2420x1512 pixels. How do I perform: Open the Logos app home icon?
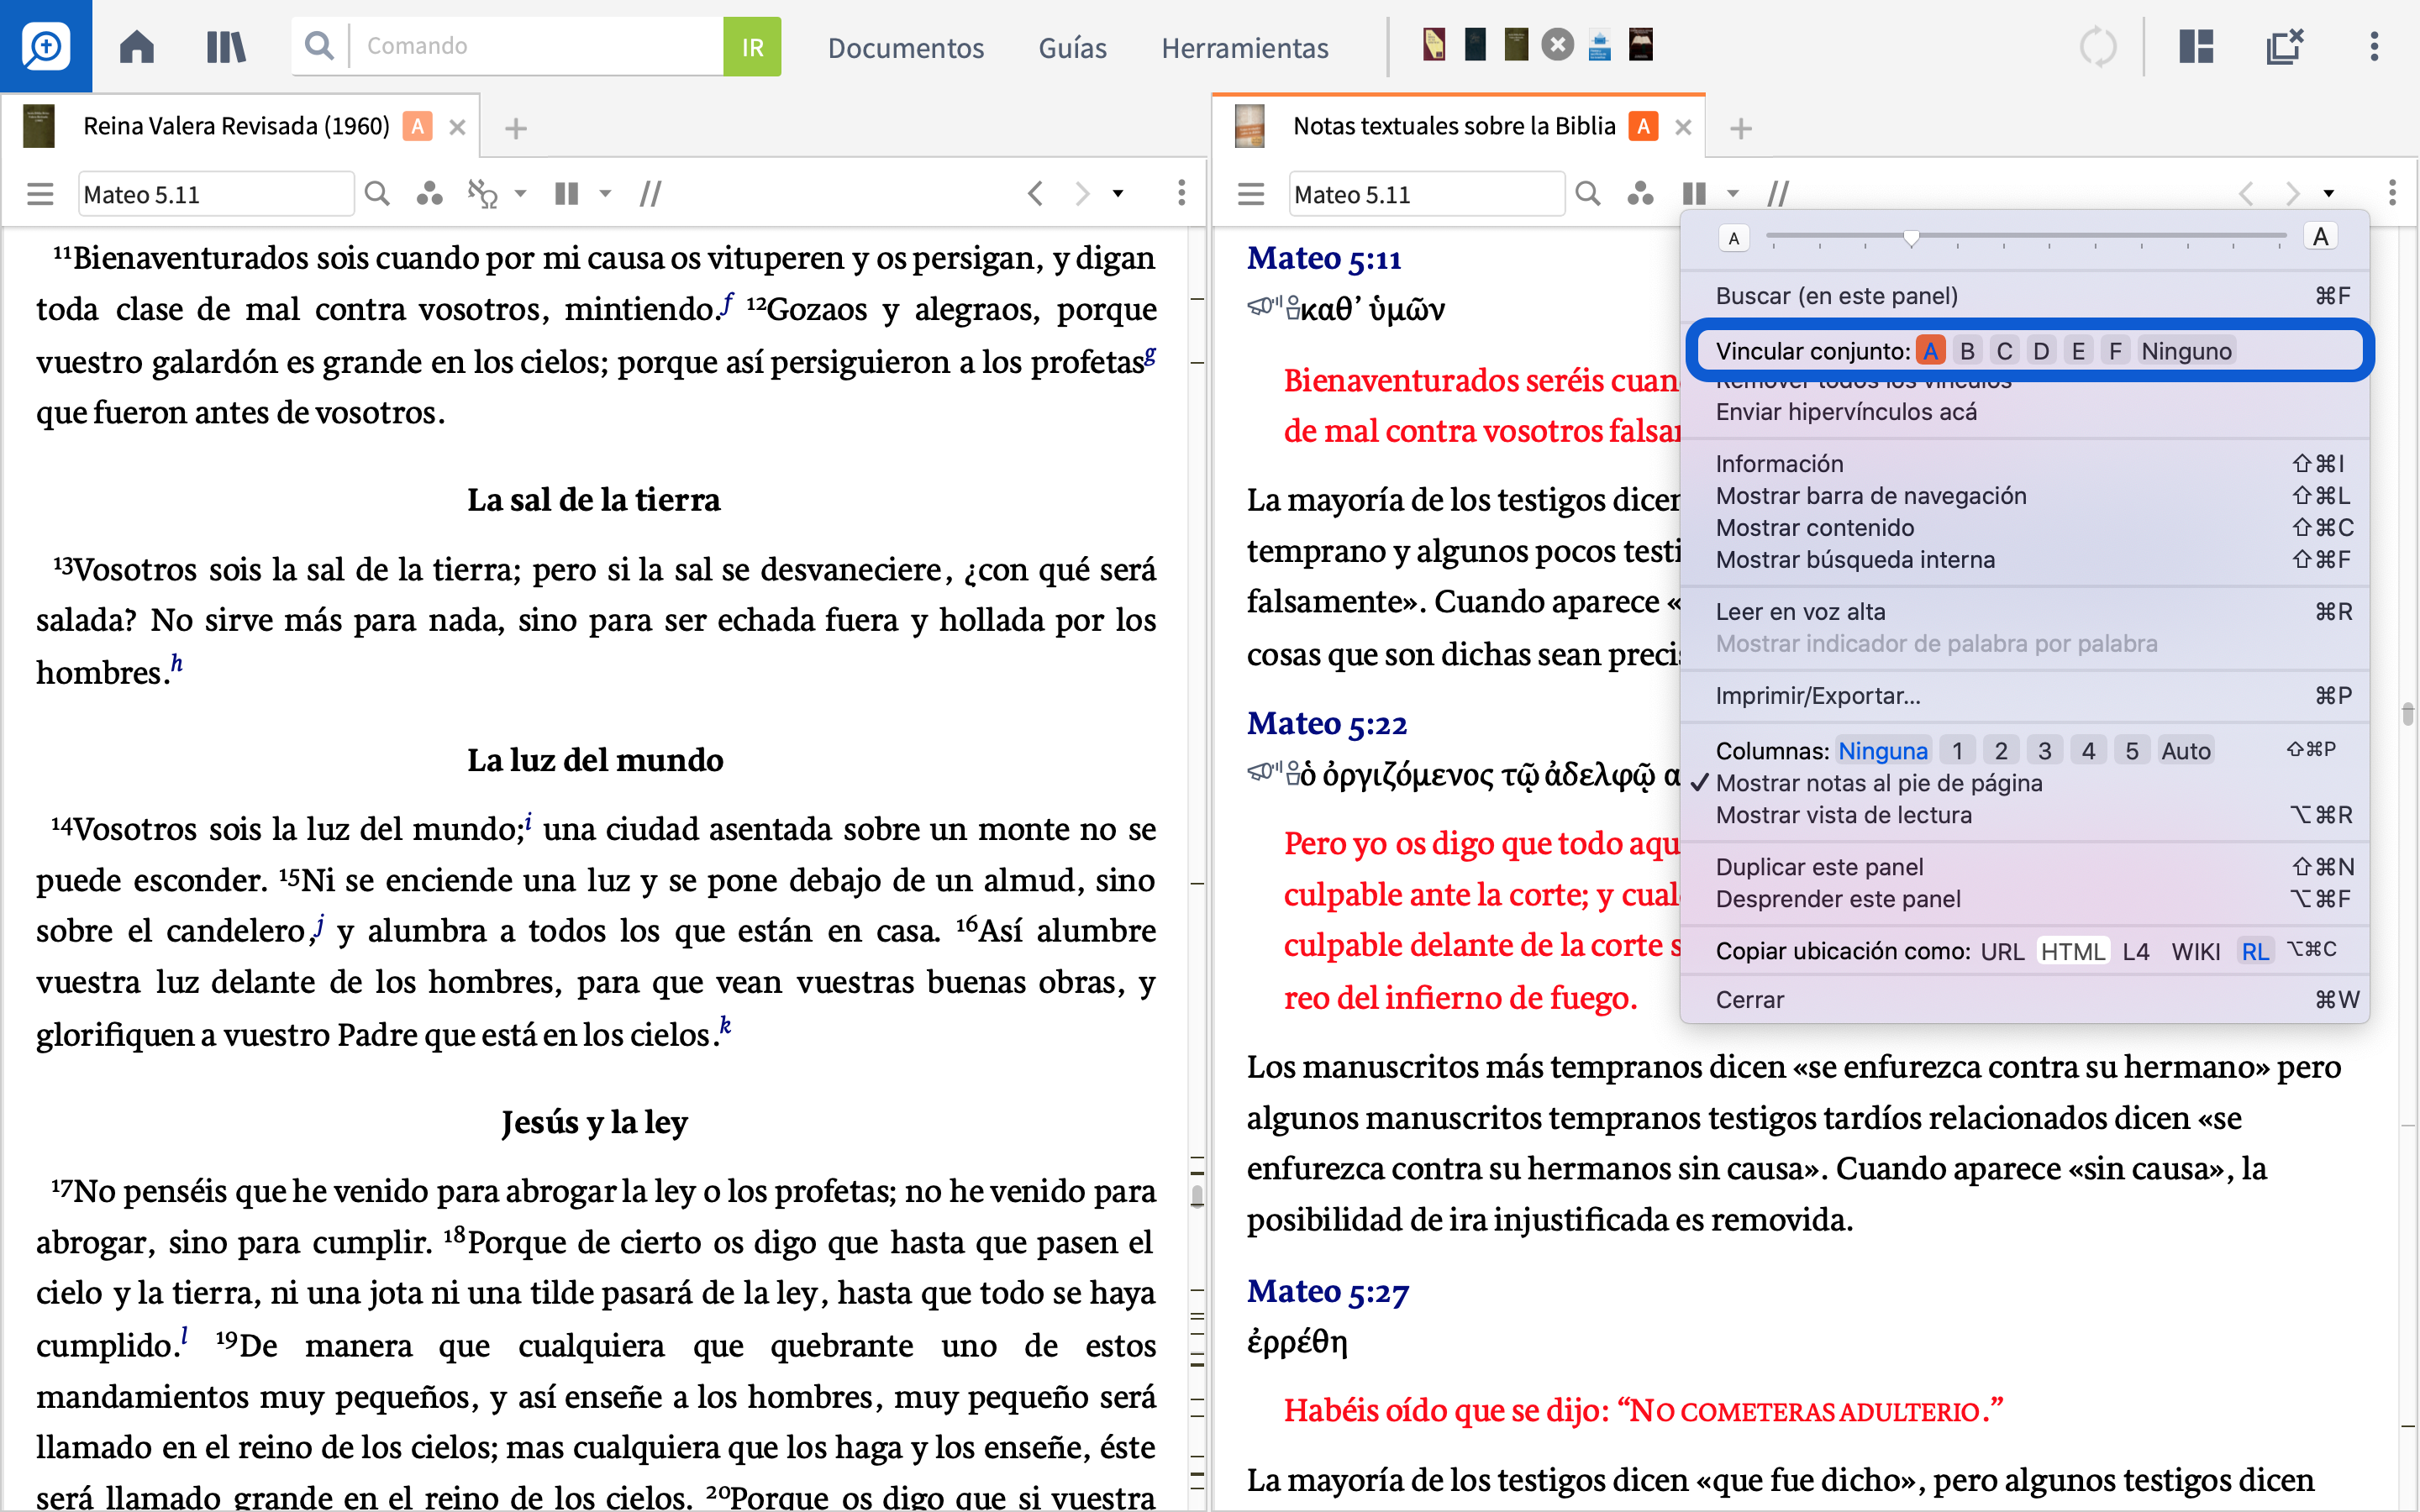coord(46,46)
